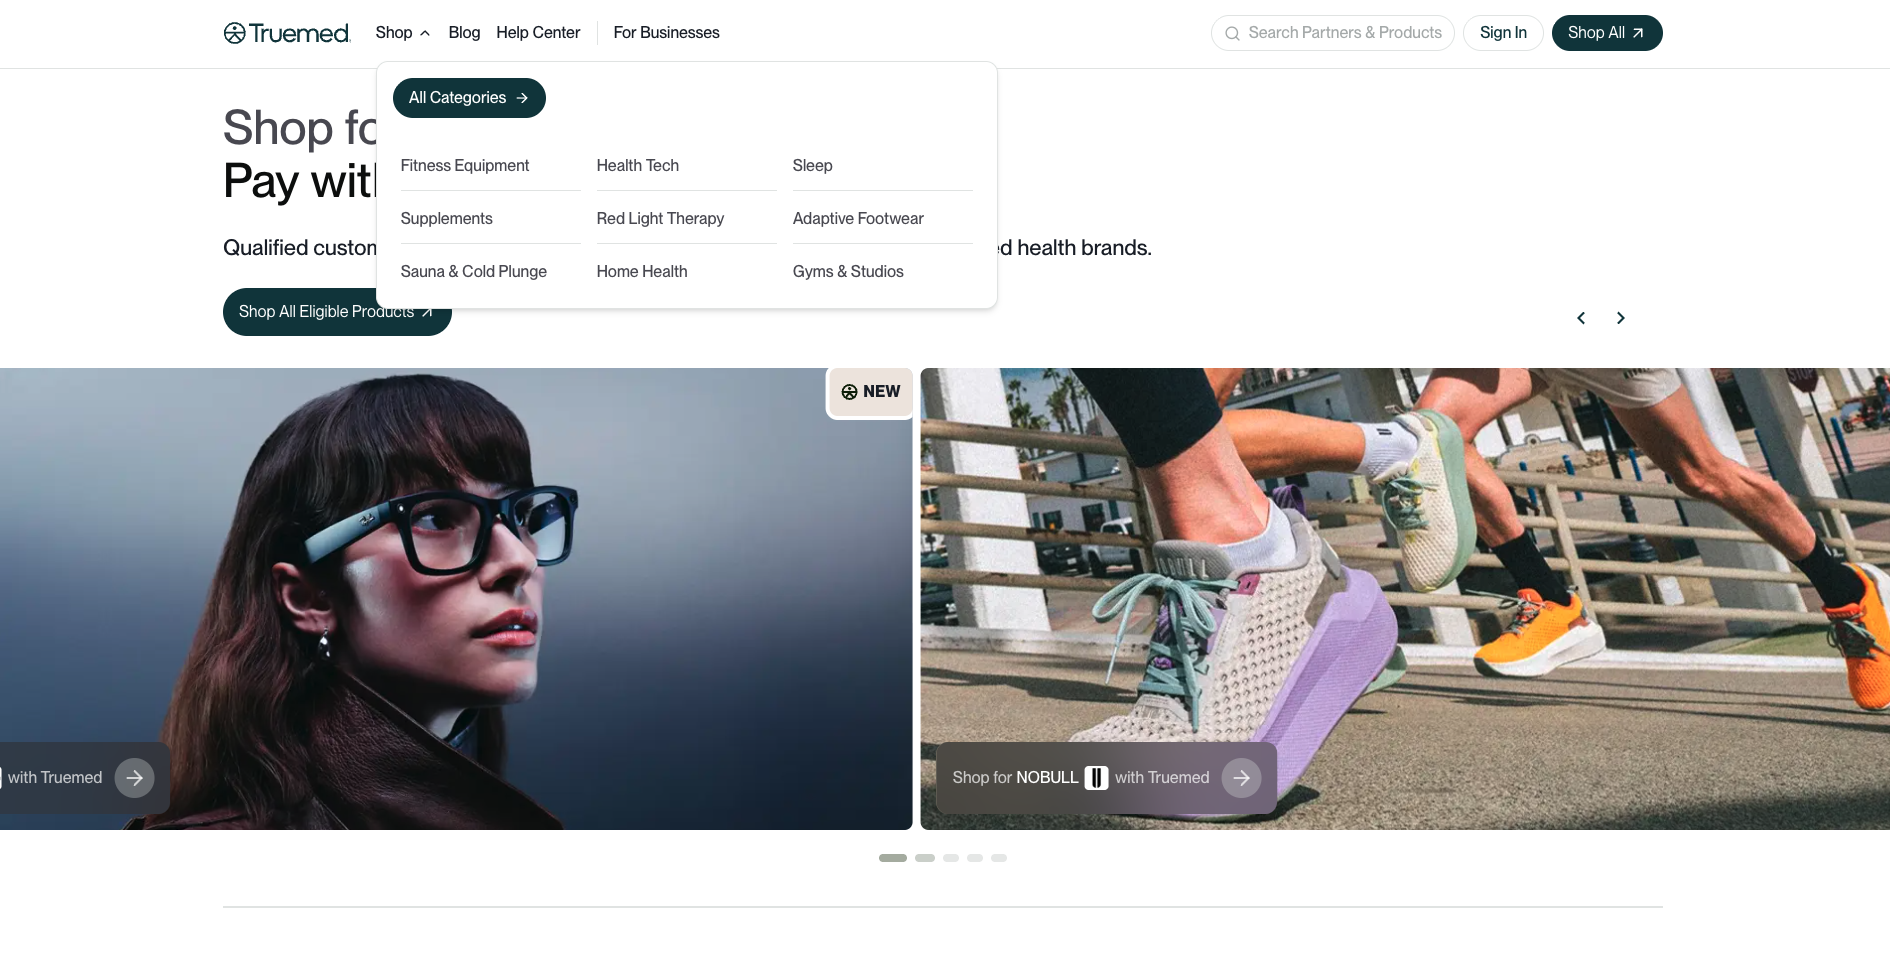Screen dimensions: 1890x954
Task: Open the For Businesses page
Action: coord(666,33)
